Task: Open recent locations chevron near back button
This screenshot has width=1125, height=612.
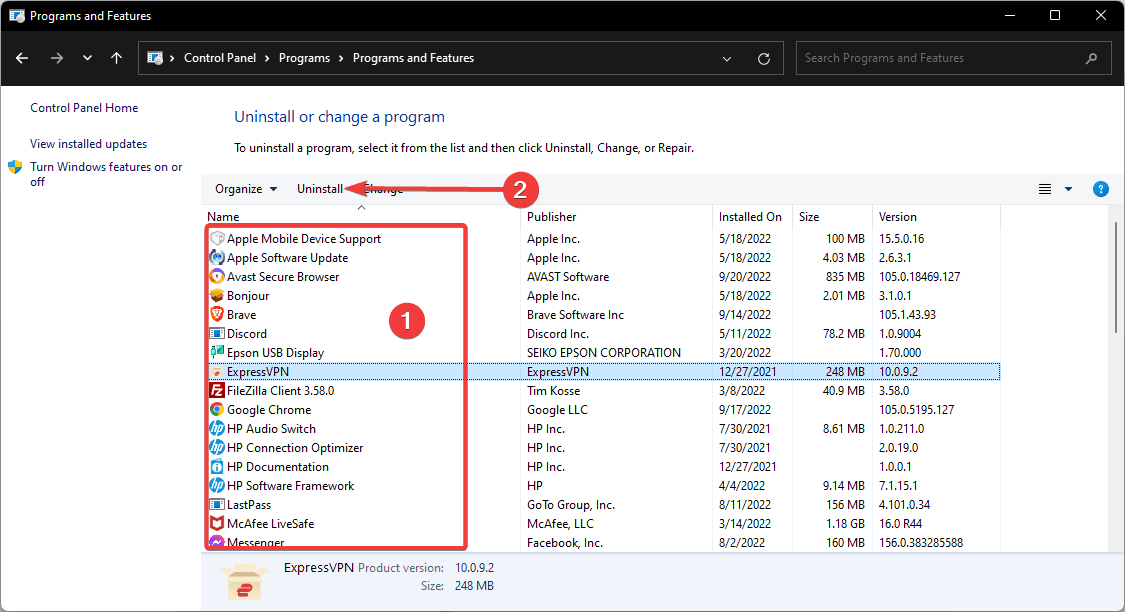Action: (x=88, y=58)
